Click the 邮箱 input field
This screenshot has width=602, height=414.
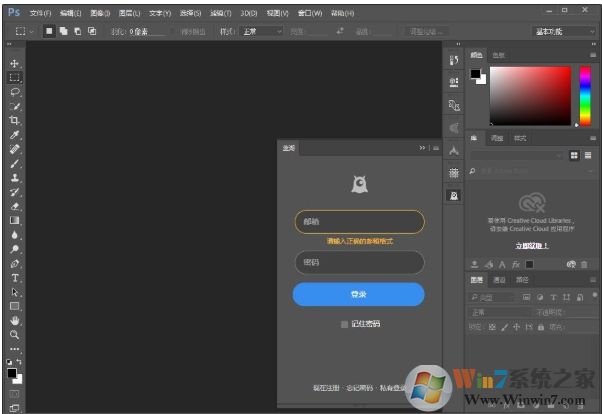(x=358, y=221)
